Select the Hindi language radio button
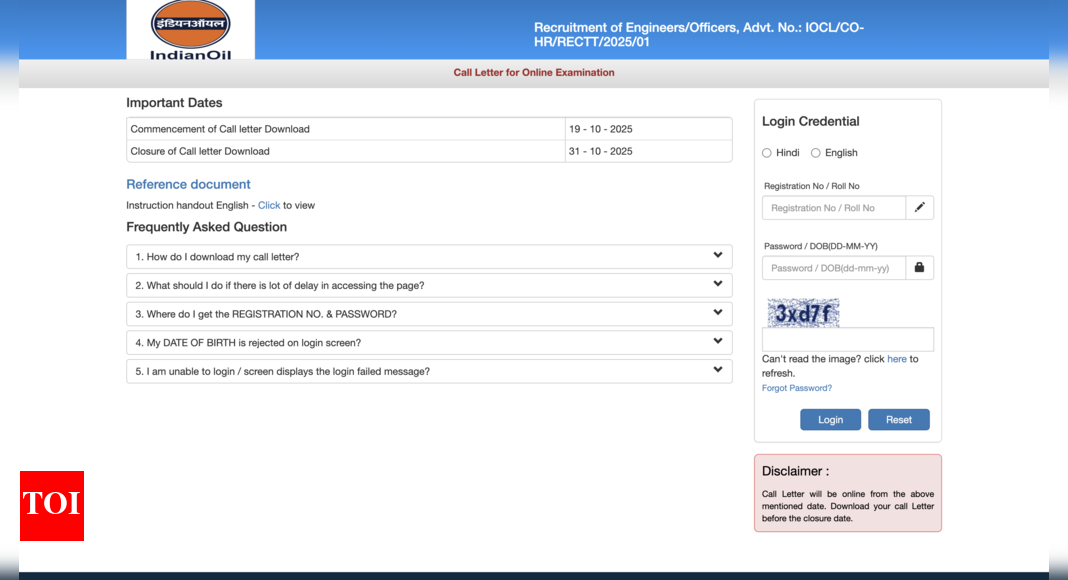Screen dimensions: 1068x580 click(767, 153)
